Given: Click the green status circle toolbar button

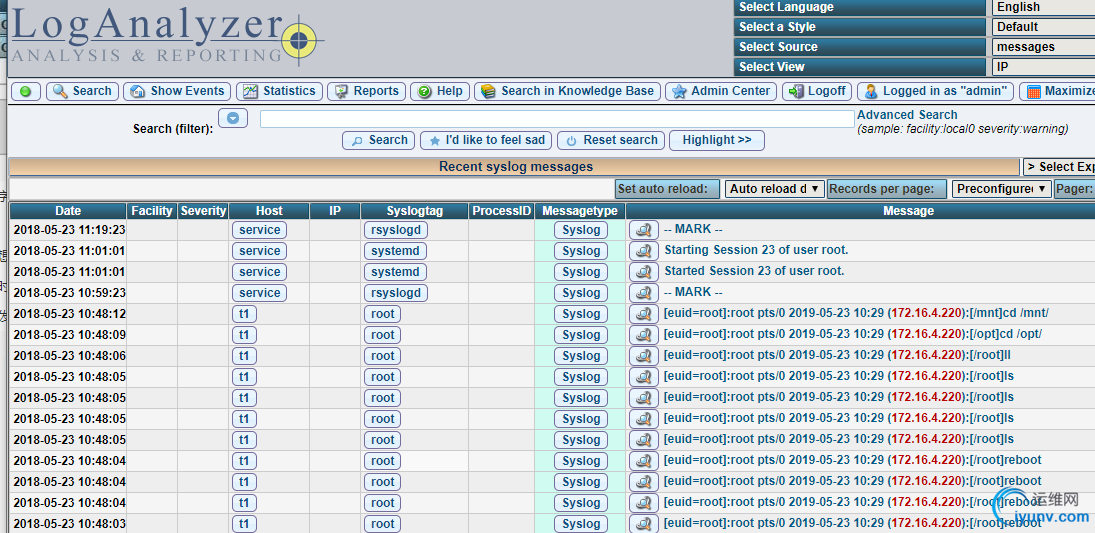Looking at the screenshot, I should [x=26, y=92].
